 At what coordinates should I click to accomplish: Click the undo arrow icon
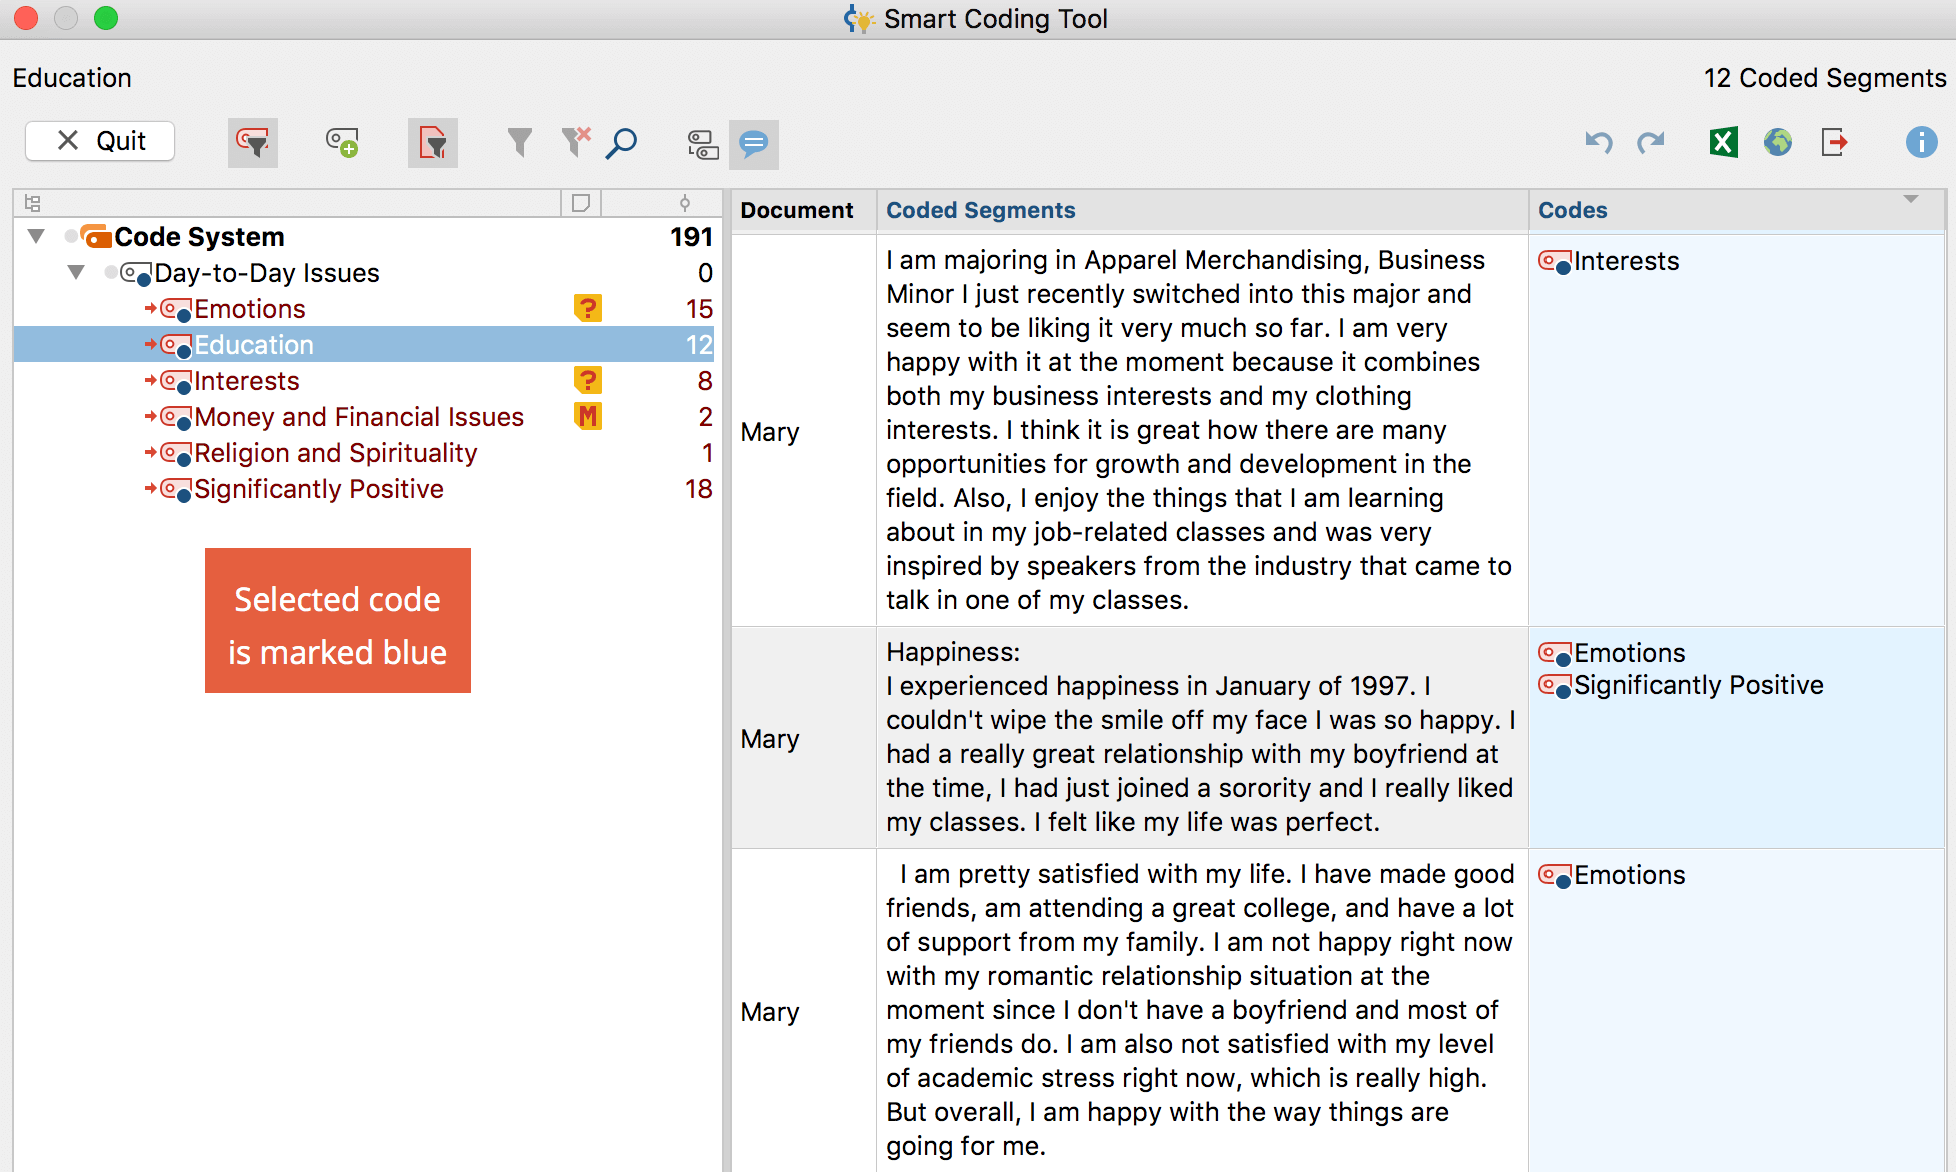(1599, 143)
